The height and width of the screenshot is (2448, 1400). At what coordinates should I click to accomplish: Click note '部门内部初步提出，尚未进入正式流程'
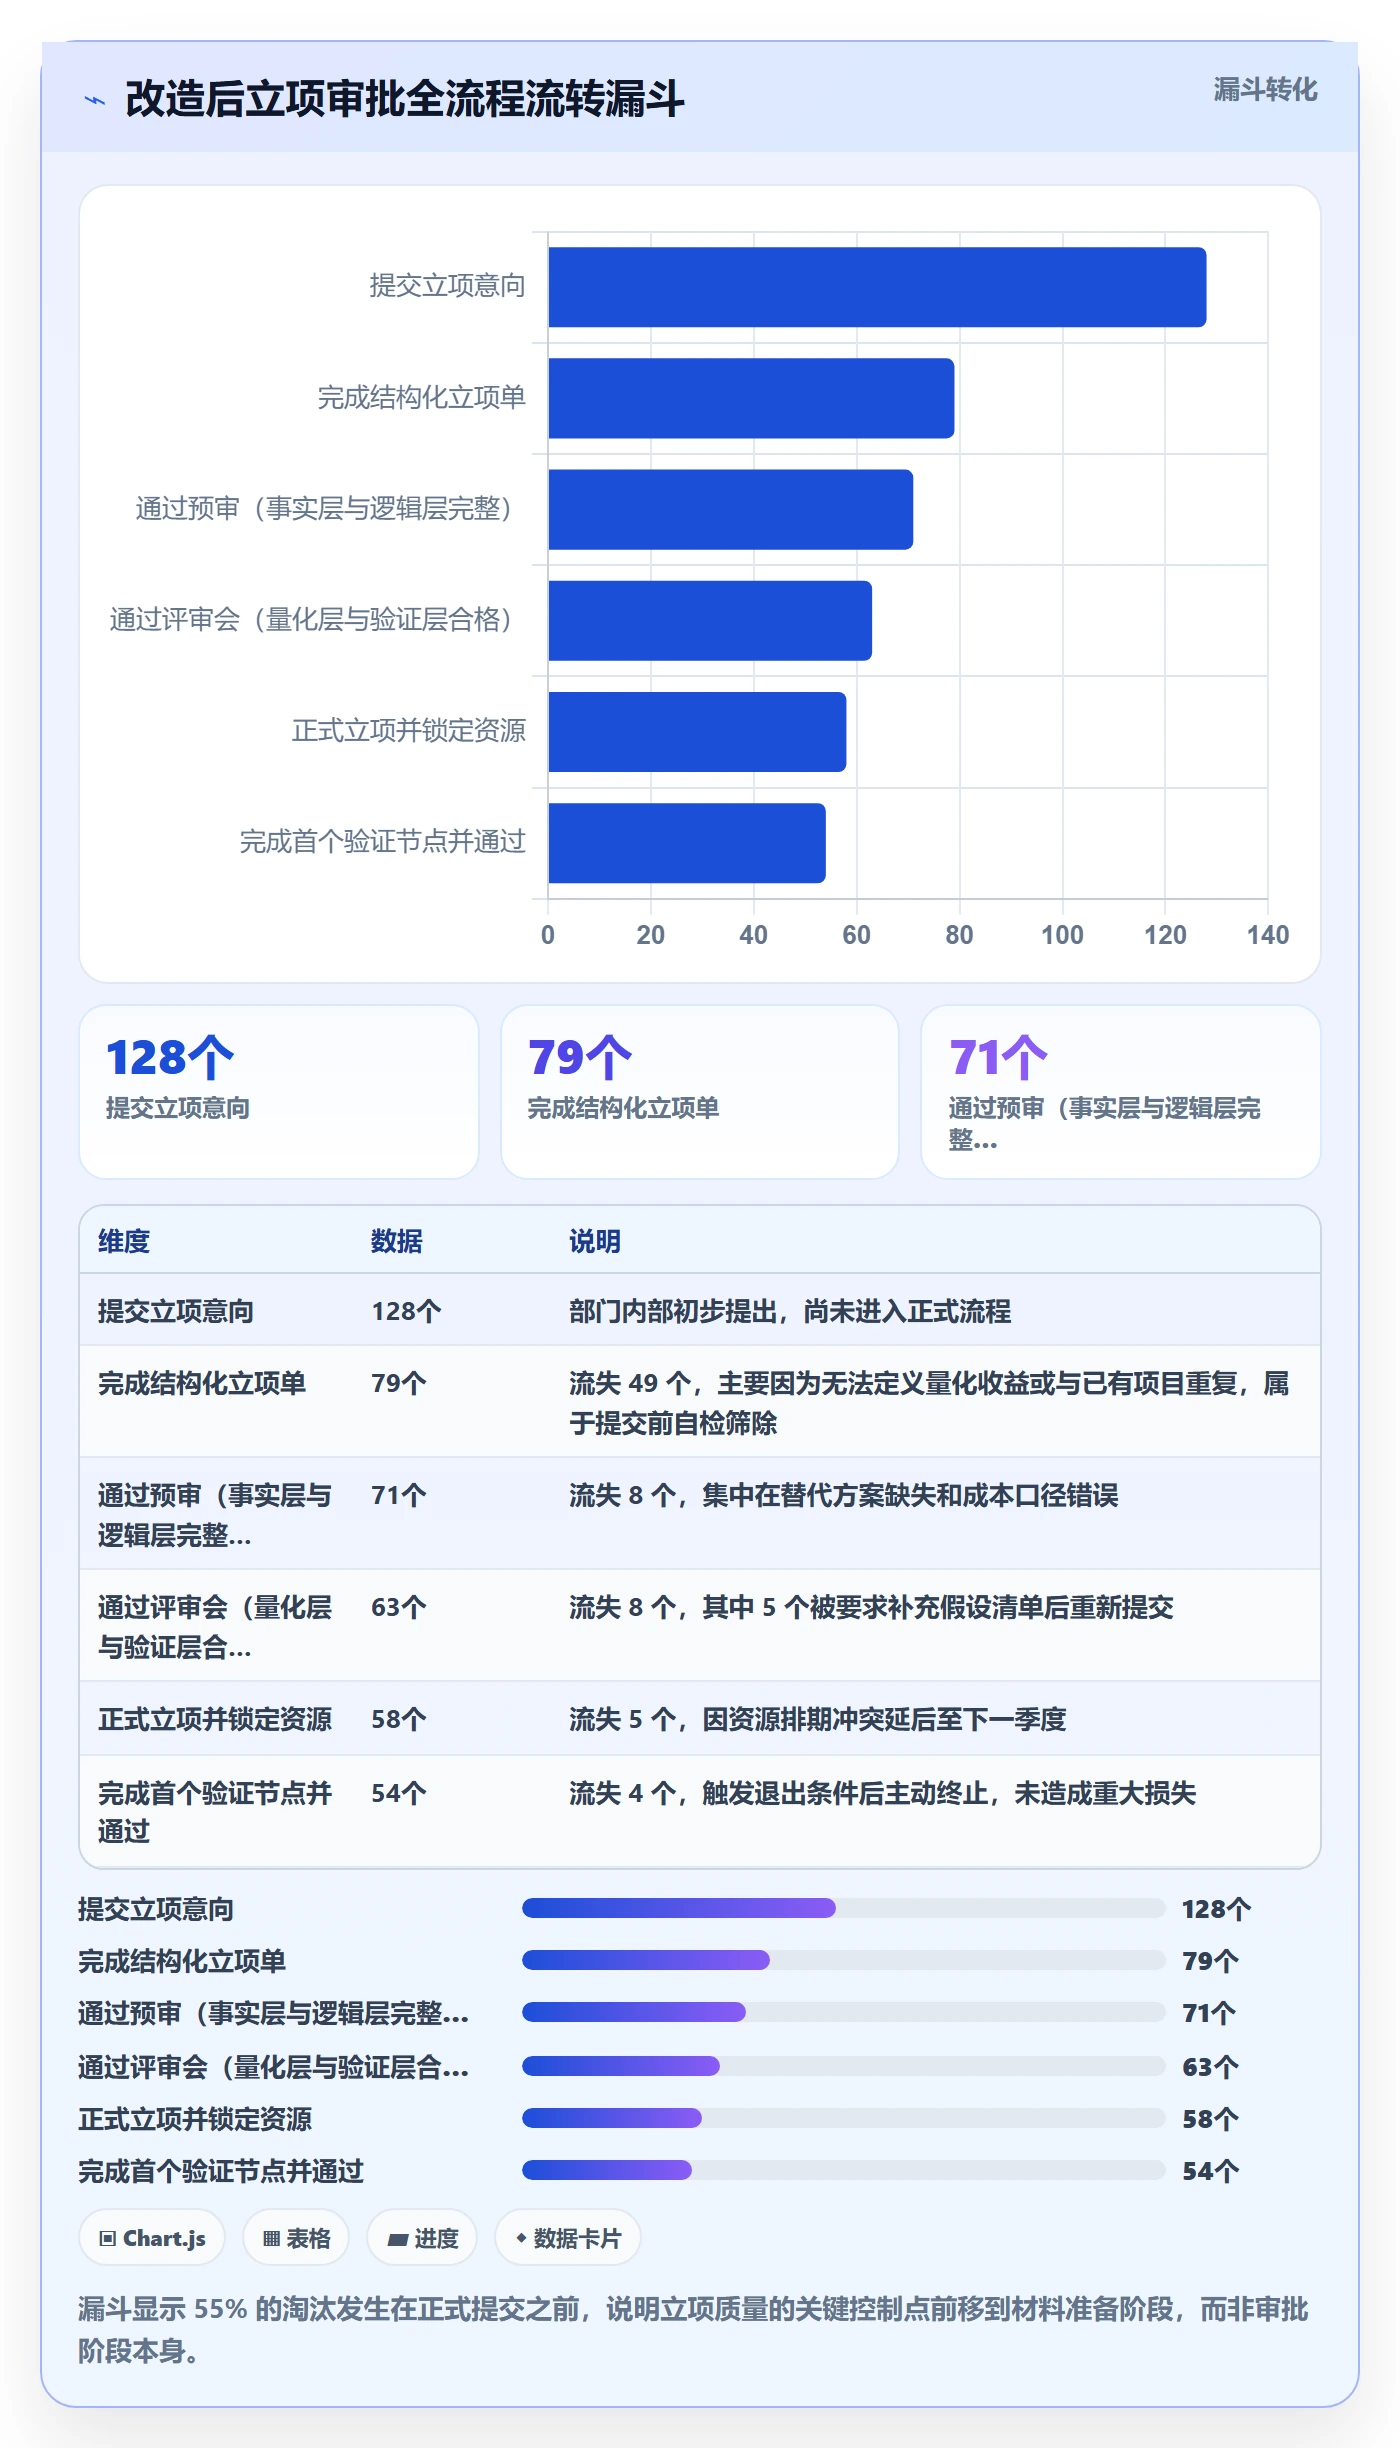click(790, 1311)
